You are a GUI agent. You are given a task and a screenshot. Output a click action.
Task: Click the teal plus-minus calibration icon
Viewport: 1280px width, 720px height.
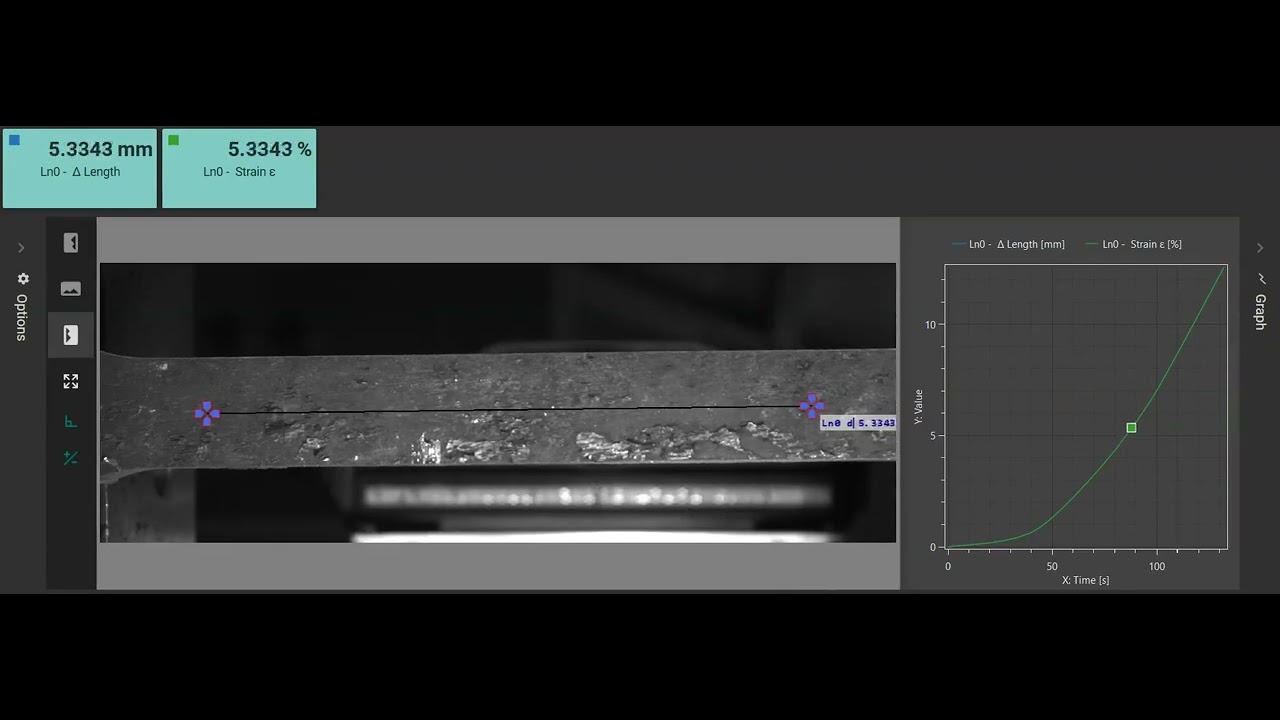tap(71, 458)
